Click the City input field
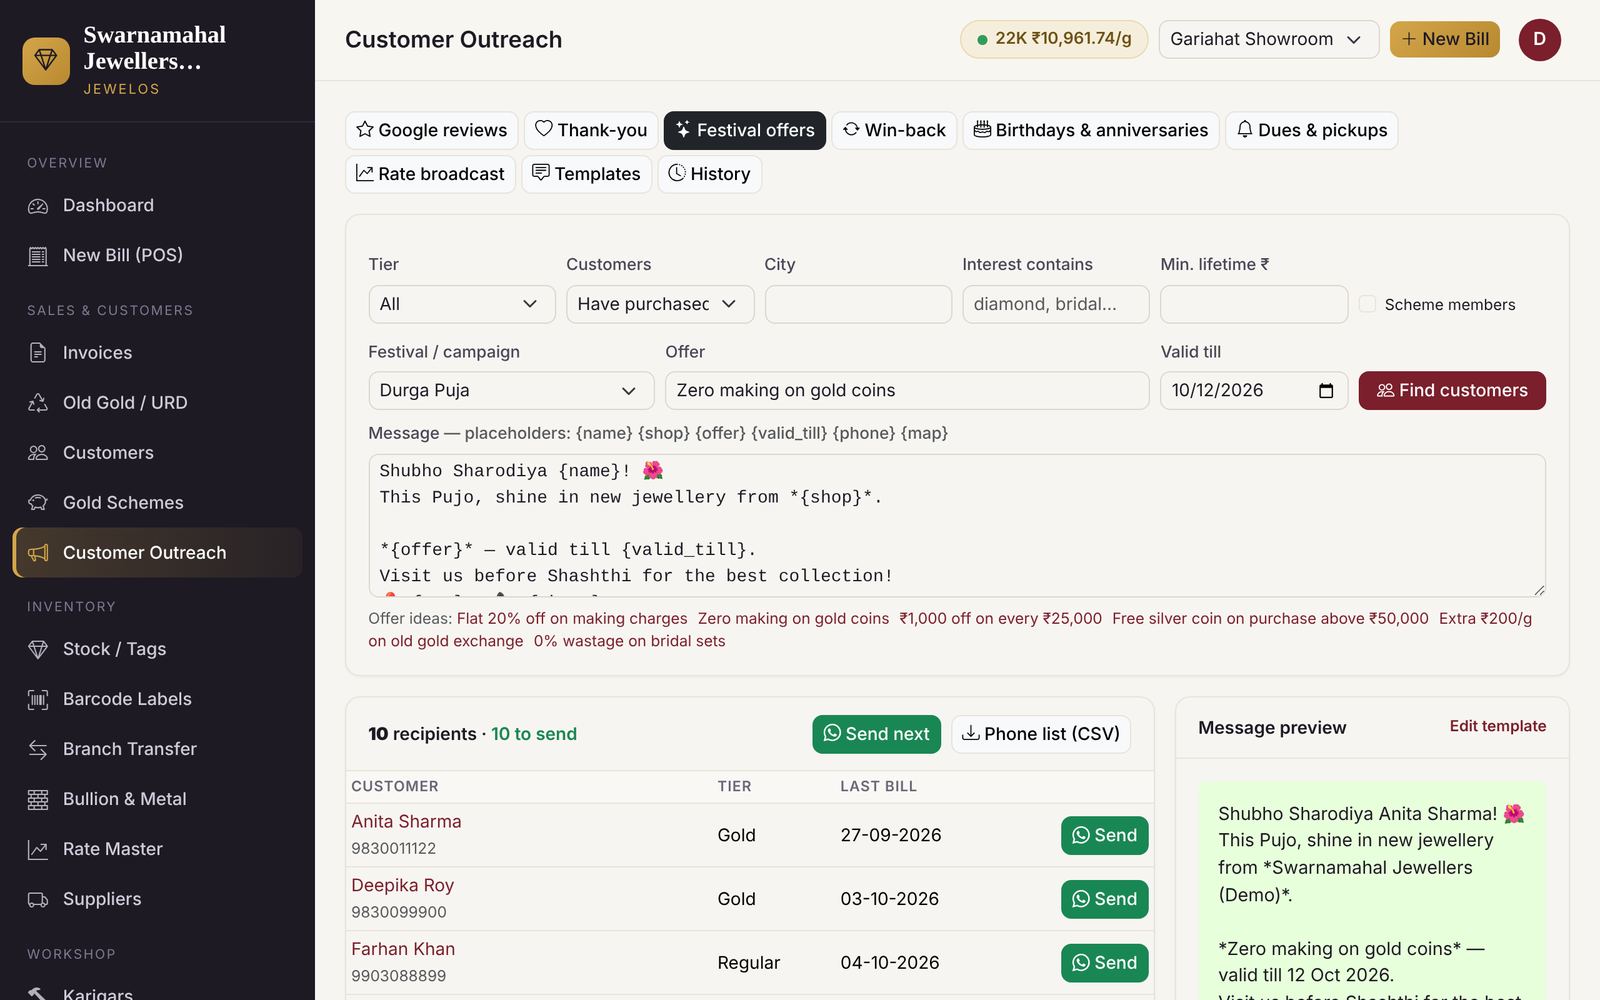The height and width of the screenshot is (1000, 1600). click(858, 304)
